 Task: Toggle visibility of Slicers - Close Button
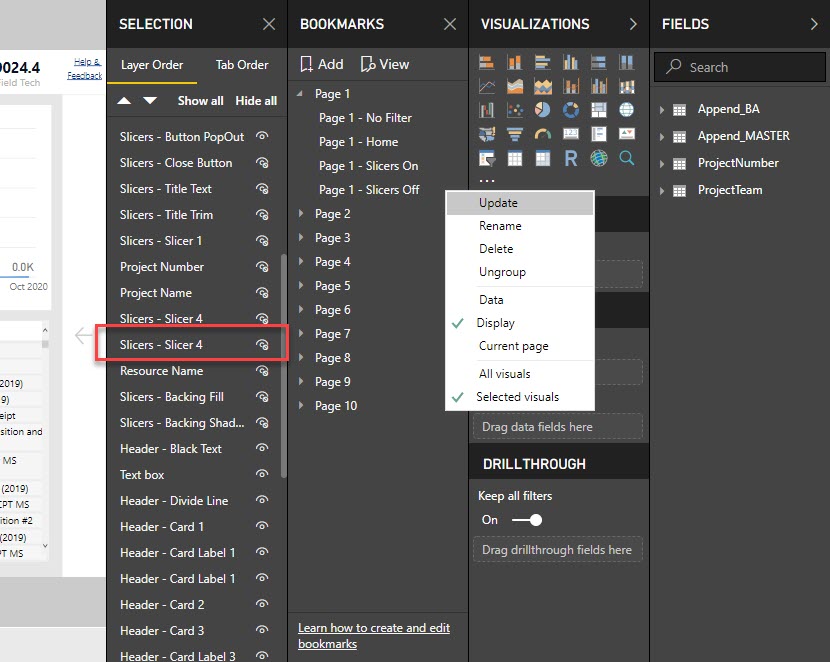tap(262, 162)
